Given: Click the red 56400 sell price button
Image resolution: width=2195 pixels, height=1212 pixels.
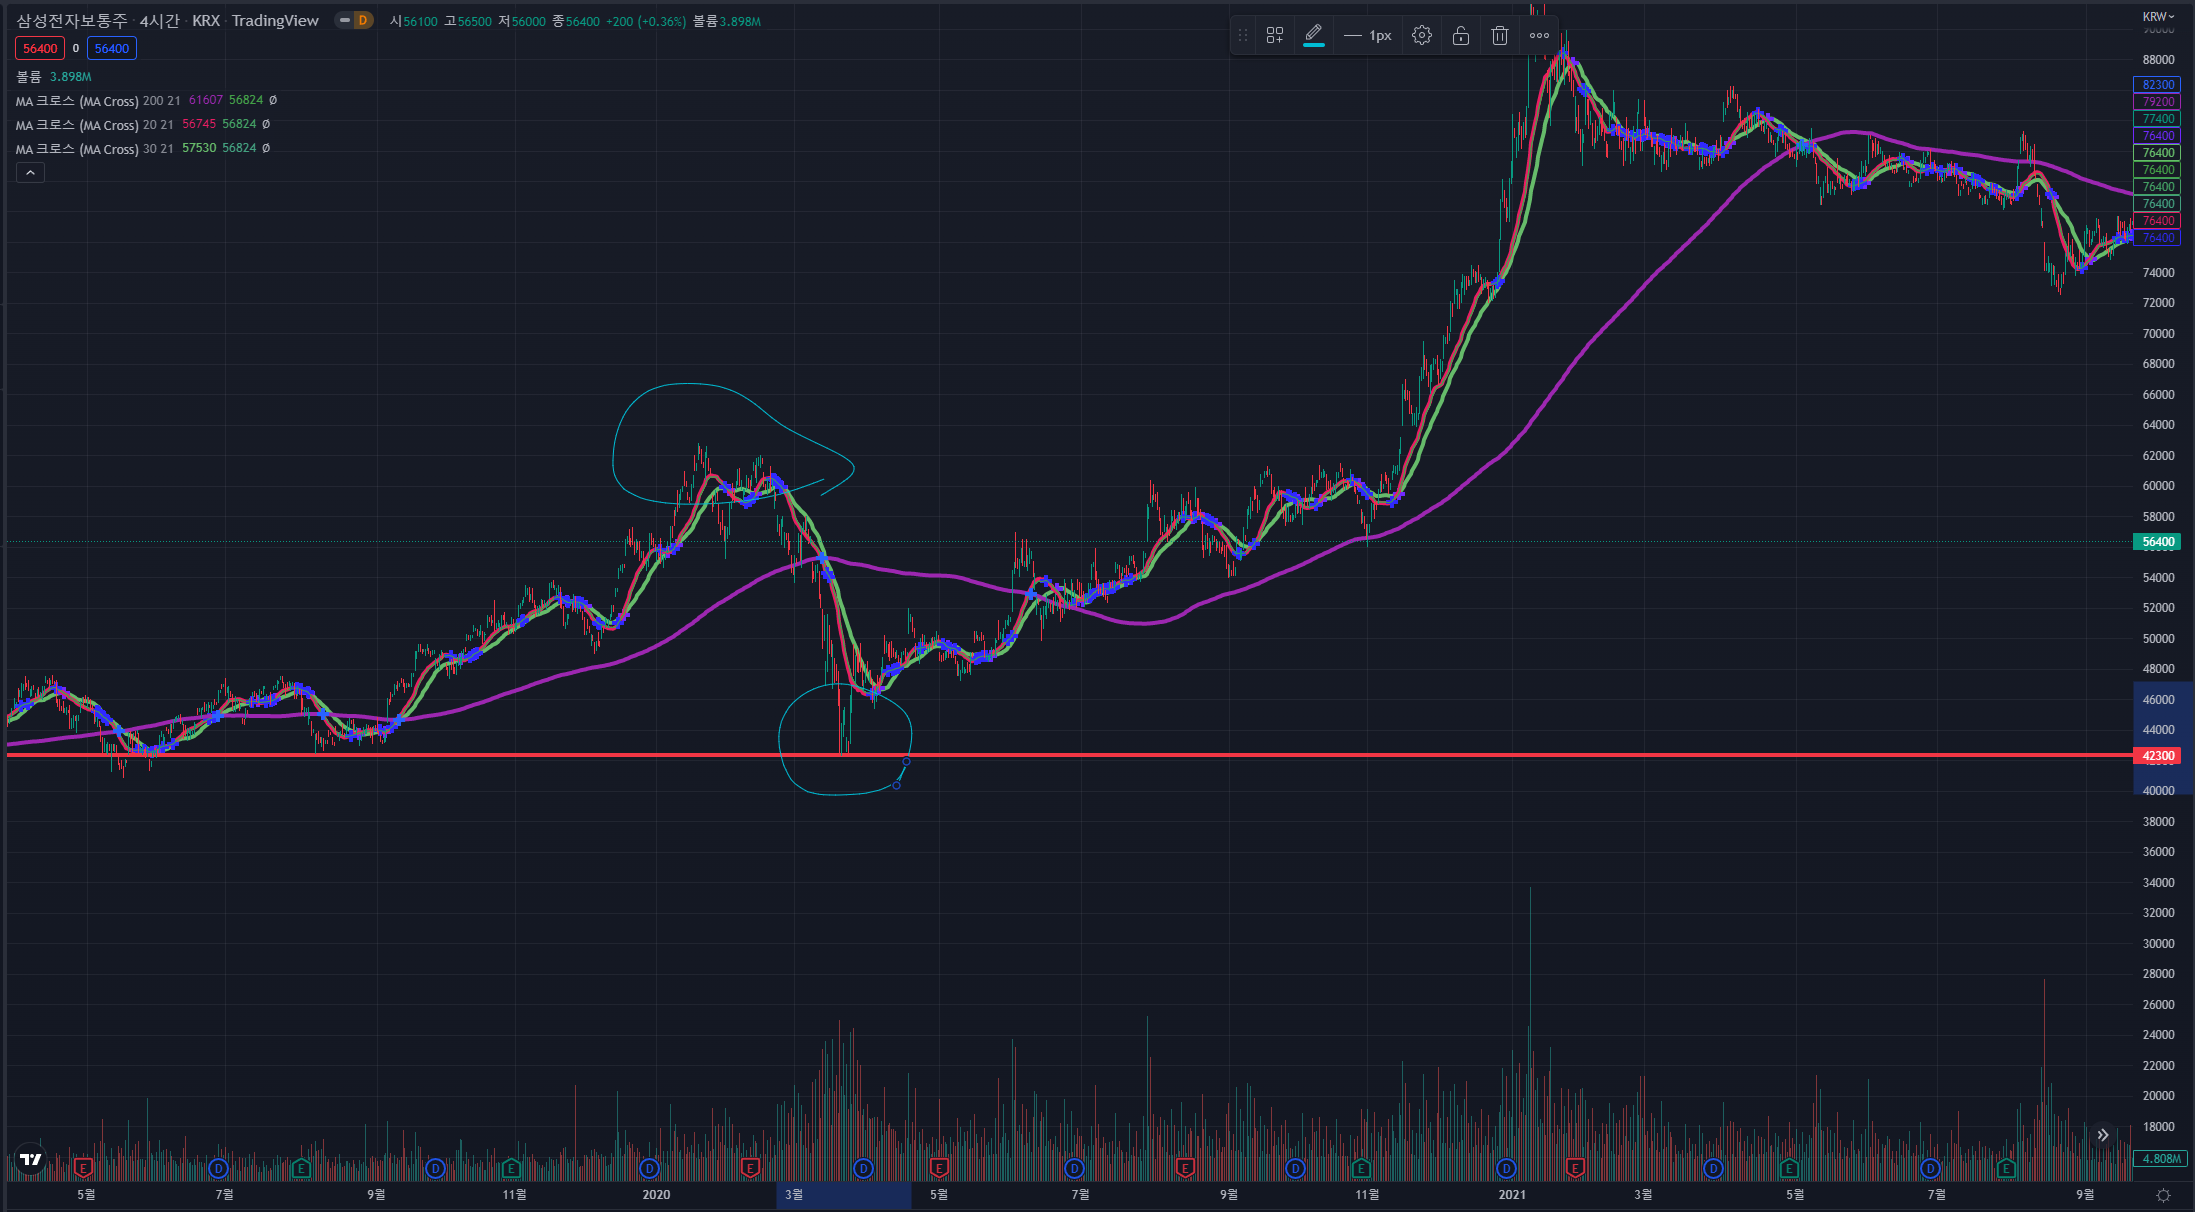Looking at the screenshot, I should (x=40, y=48).
